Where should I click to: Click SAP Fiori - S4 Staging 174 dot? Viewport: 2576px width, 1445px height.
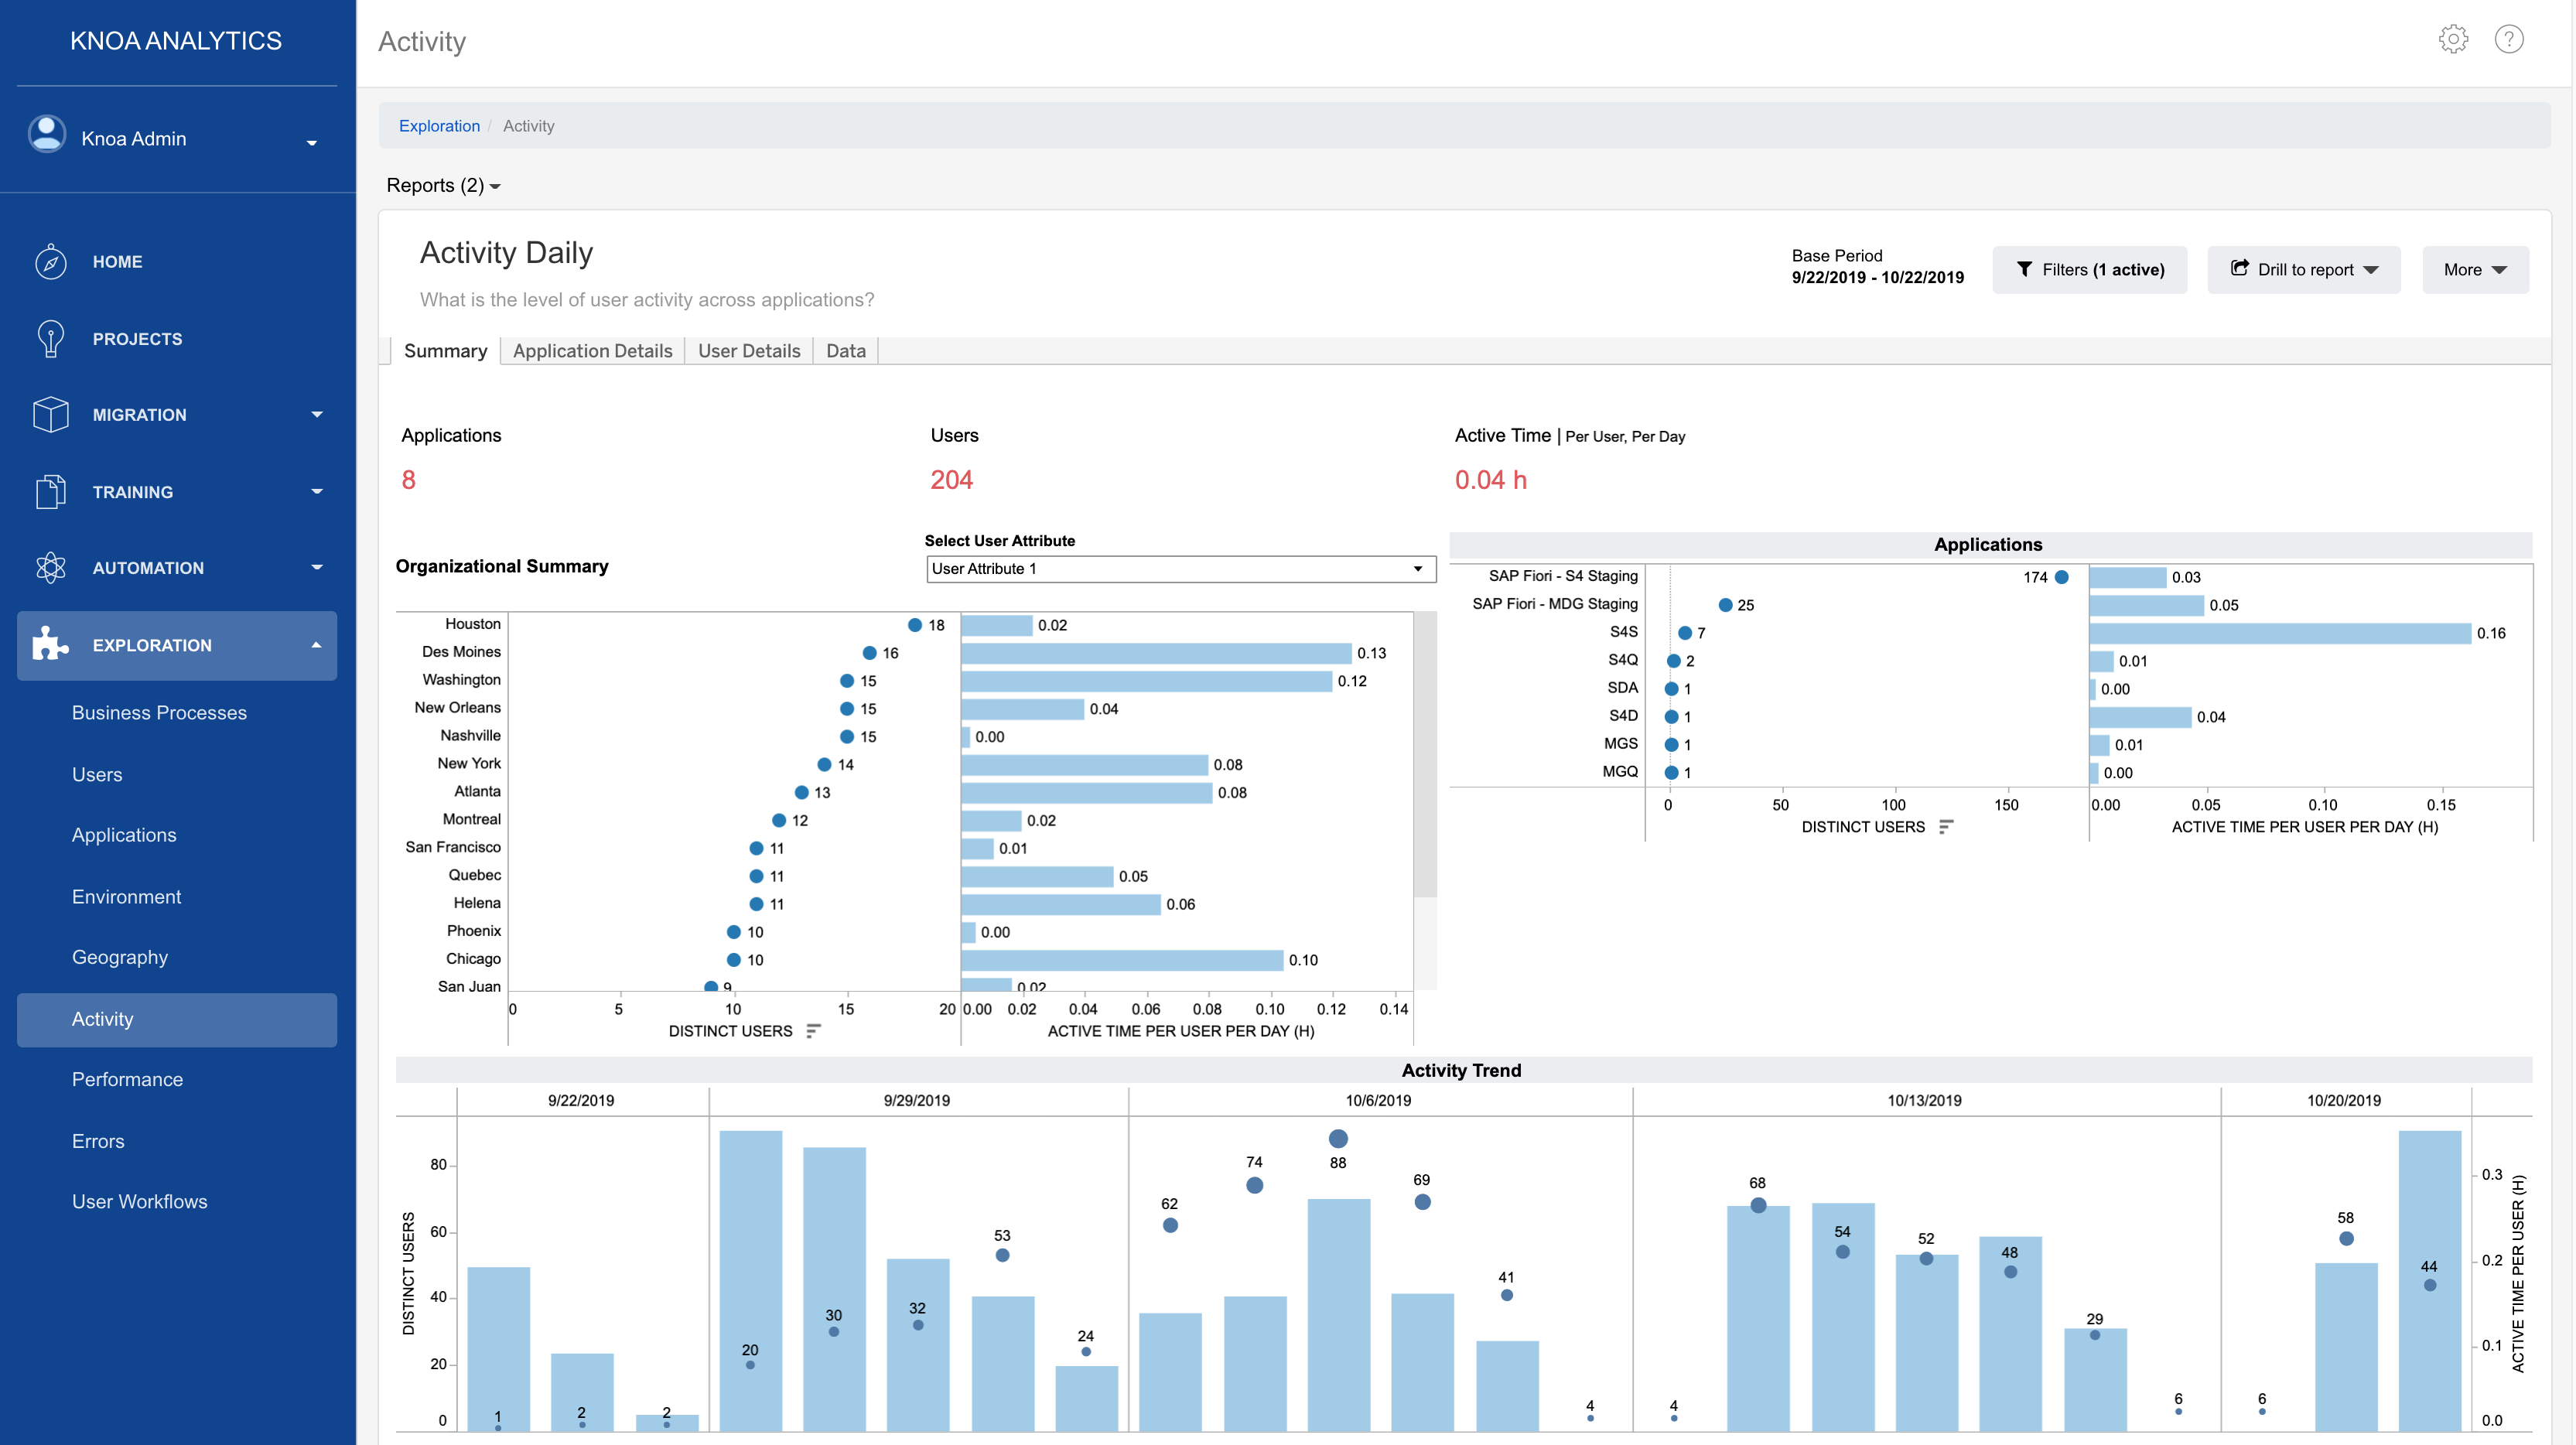[2061, 577]
